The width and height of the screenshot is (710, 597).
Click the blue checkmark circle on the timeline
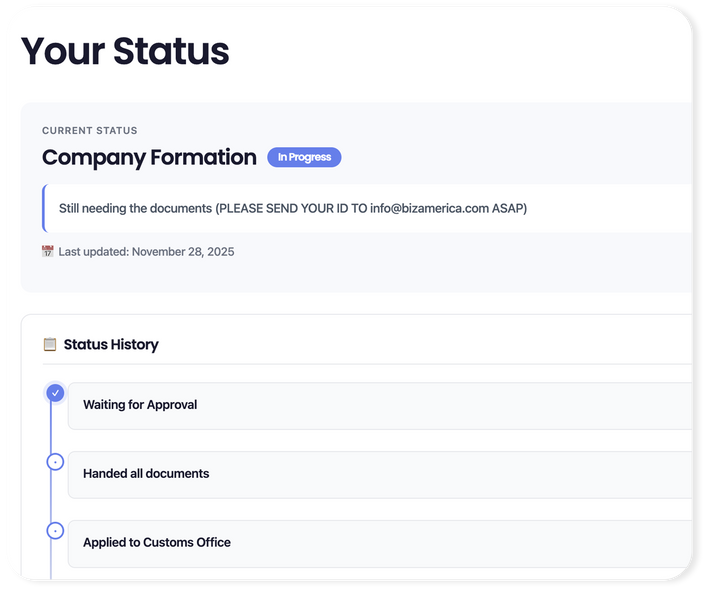(55, 393)
